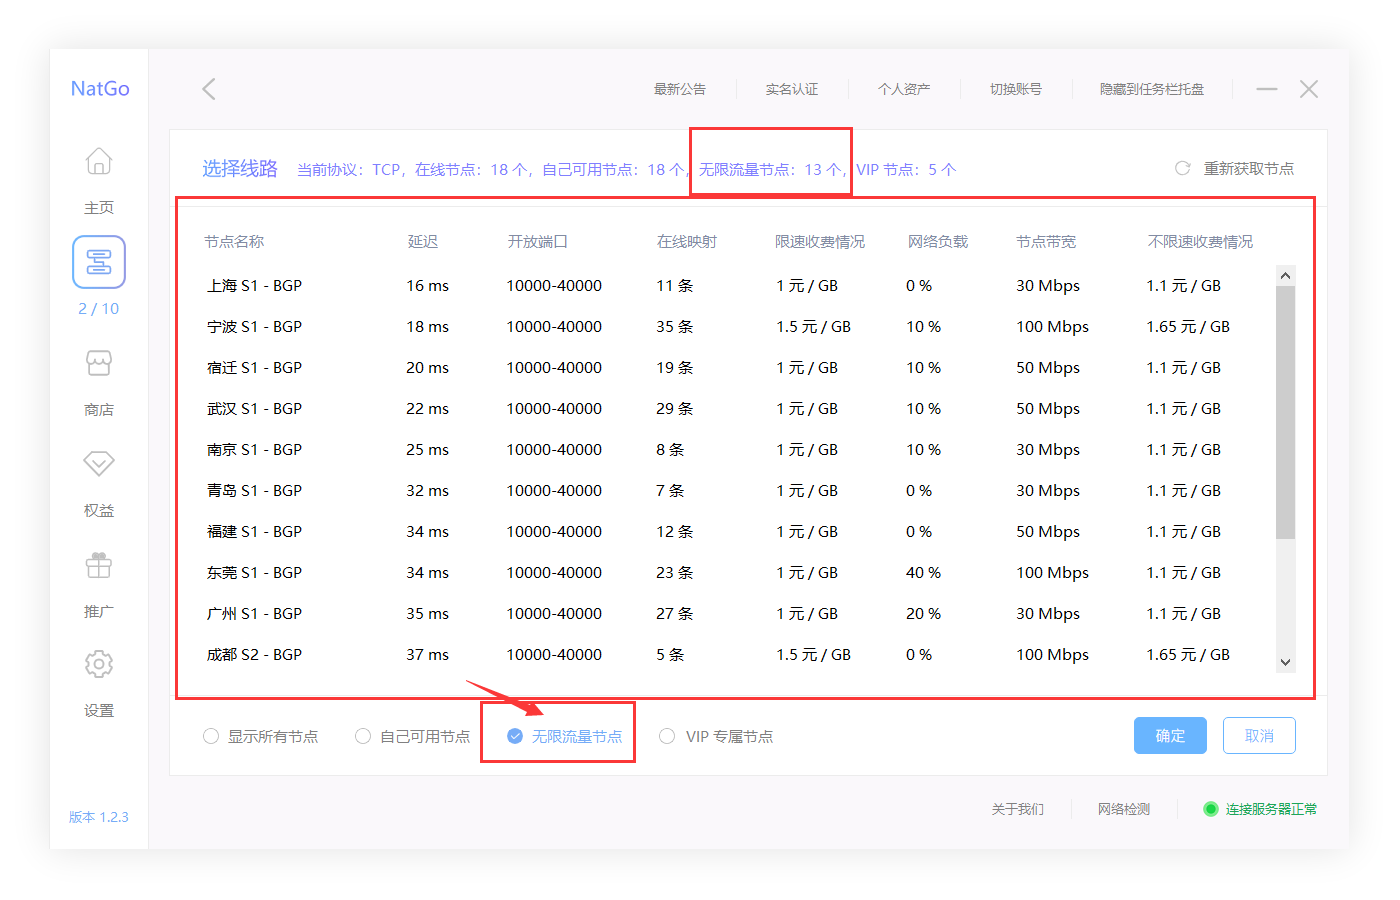Image resolution: width=1400 pixels, height=900 pixels.
Task: Click the 16 ms latency value
Action: [x=427, y=286]
